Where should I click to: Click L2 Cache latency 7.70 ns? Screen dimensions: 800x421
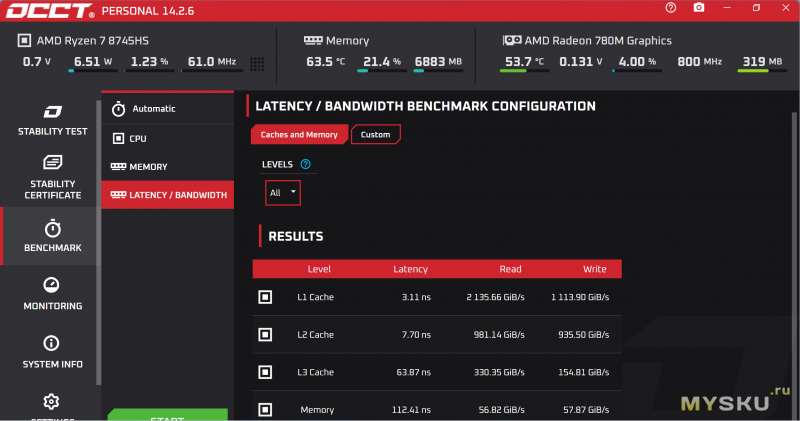pos(416,335)
